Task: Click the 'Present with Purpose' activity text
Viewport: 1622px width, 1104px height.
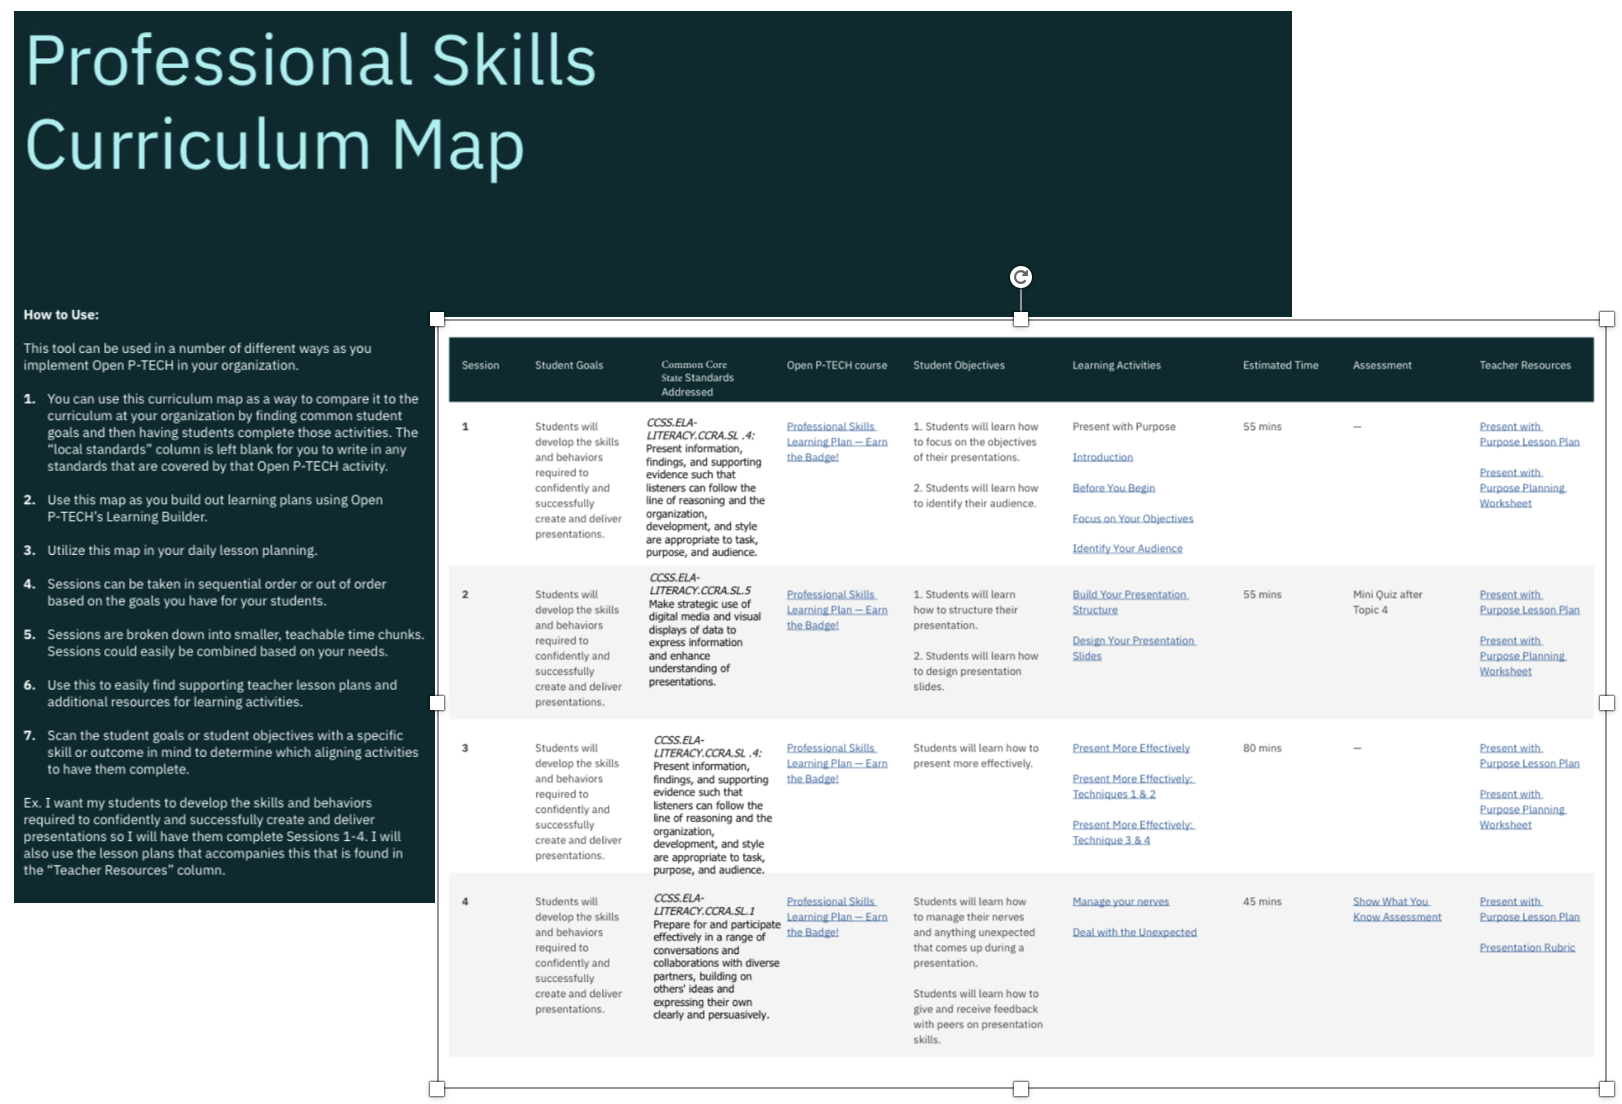Action: click(1124, 427)
